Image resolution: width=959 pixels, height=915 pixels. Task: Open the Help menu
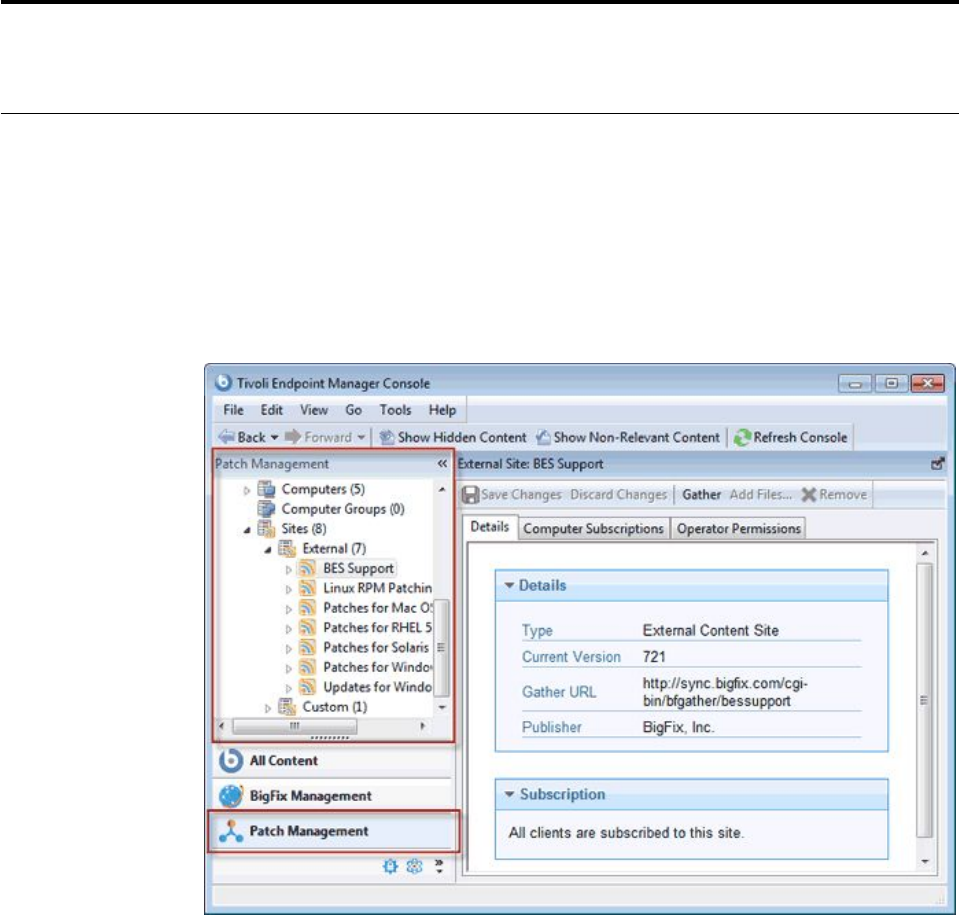(x=442, y=410)
